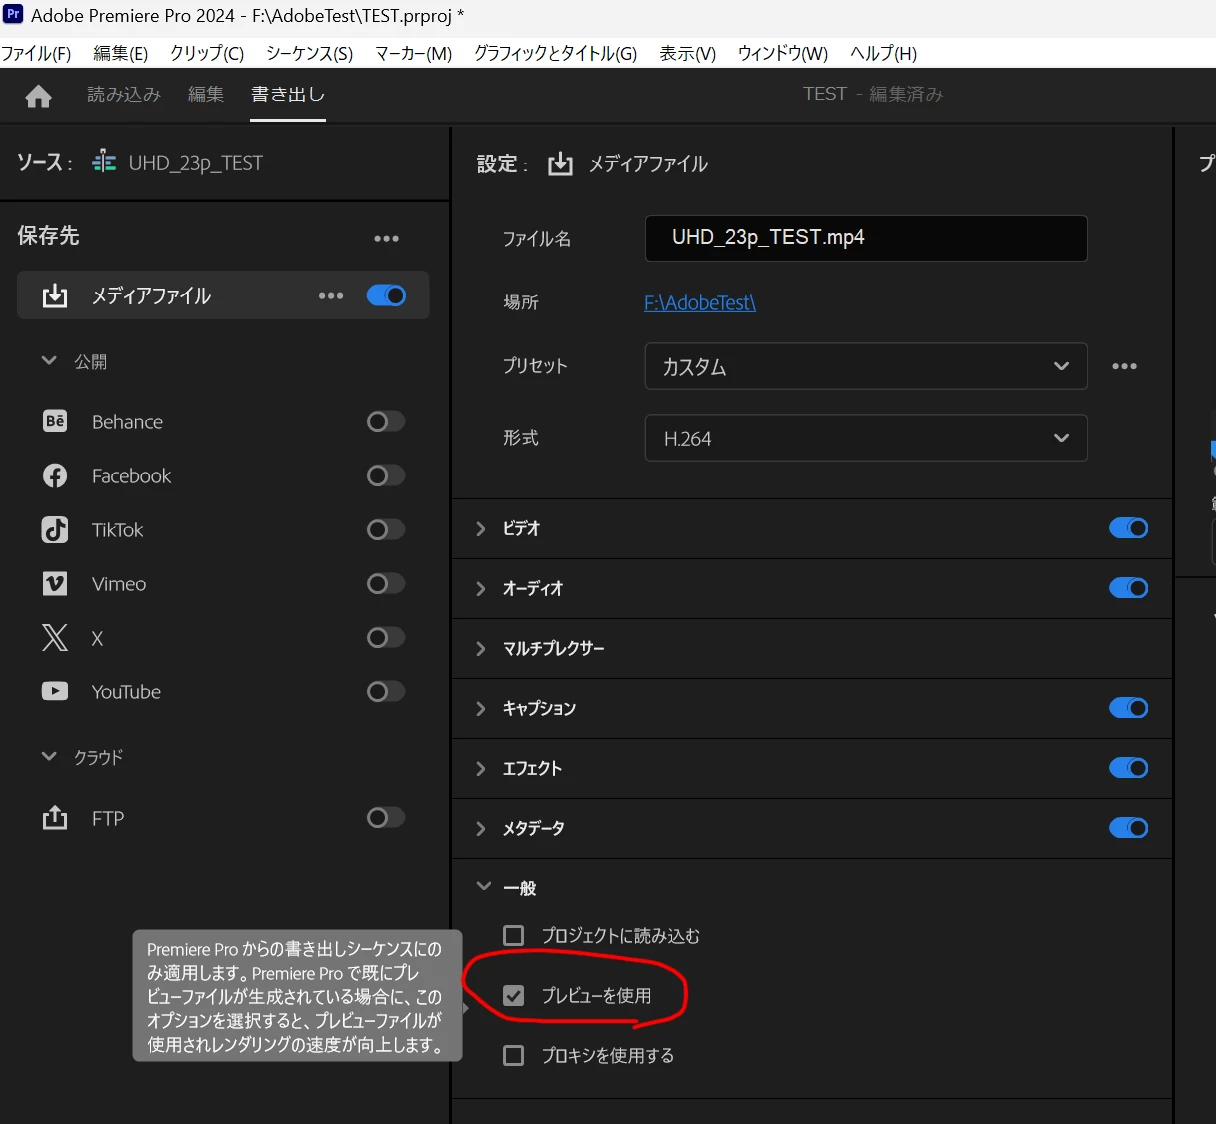1216x1124 pixels.
Task: Open the 形式 dropdown showing H.264
Action: point(866,438)
